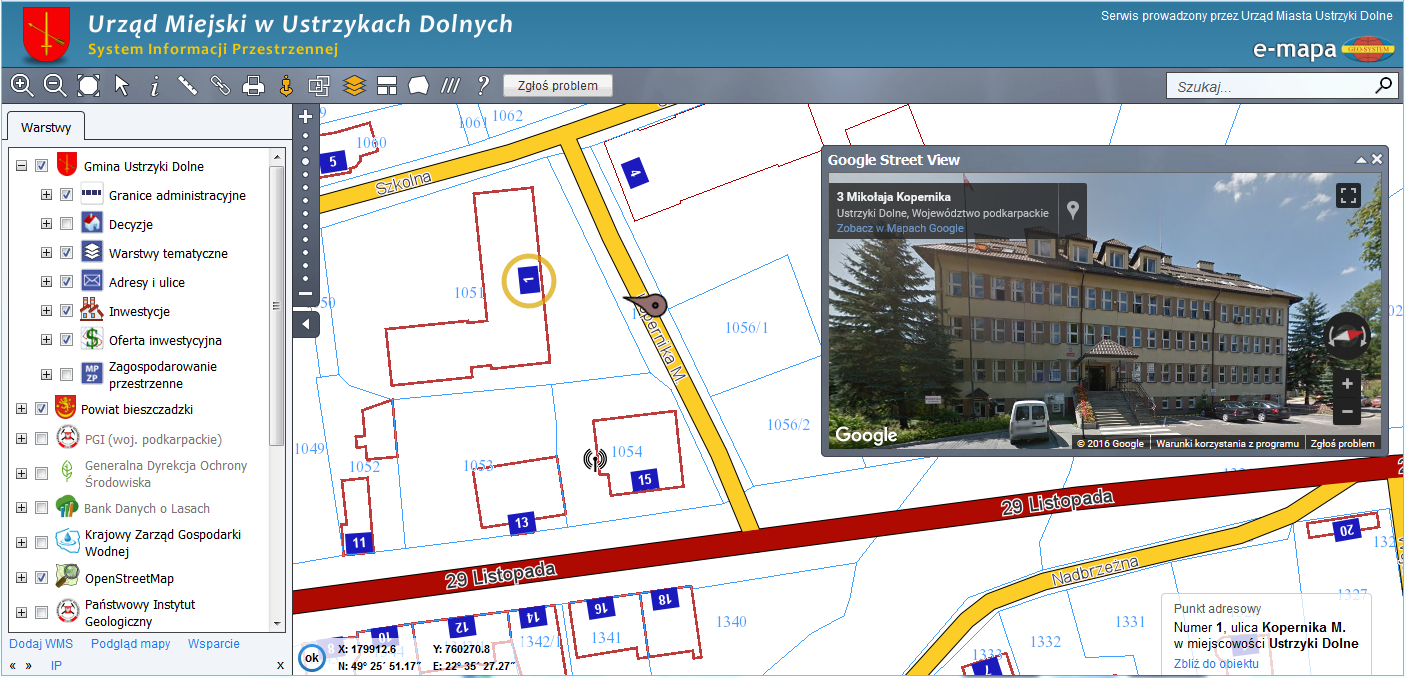Expand the OpenStreetMap tree node
The width and height of the screenshot is (1406, 678).
click(x=21, y=578)
